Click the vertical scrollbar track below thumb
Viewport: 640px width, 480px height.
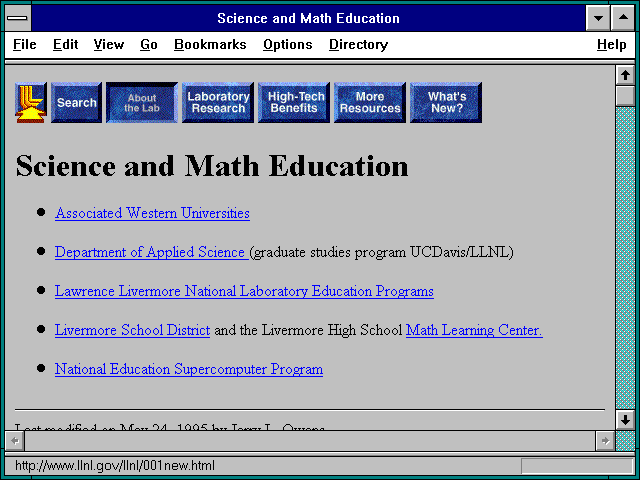click(x=625, y=258)
